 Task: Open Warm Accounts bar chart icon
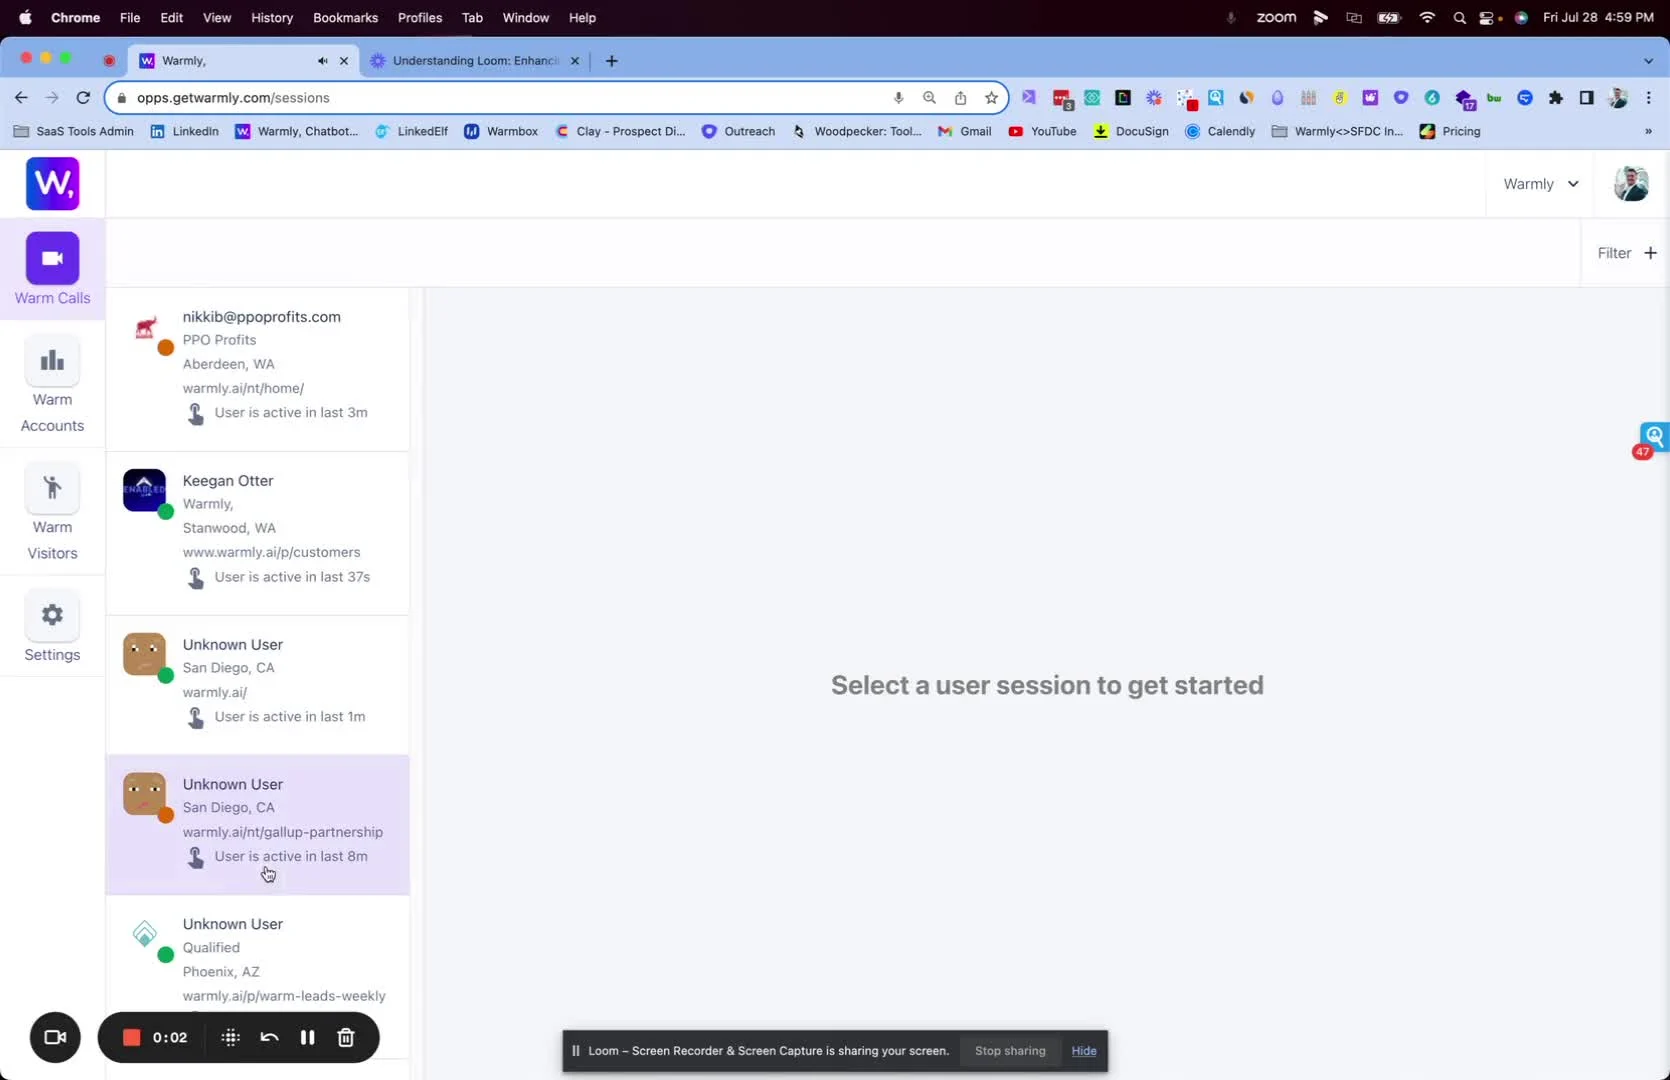pyautogui.click(x=52, y=361)
